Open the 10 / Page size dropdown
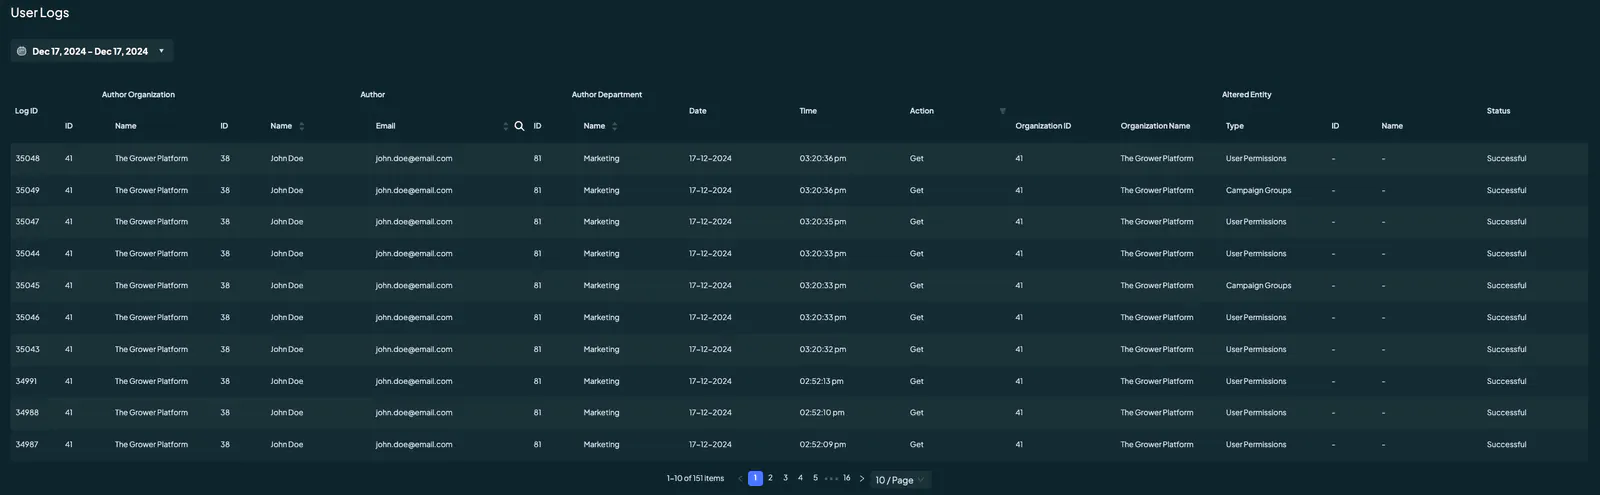Viewport: 1600px width, 495px height. click(901, 480)
